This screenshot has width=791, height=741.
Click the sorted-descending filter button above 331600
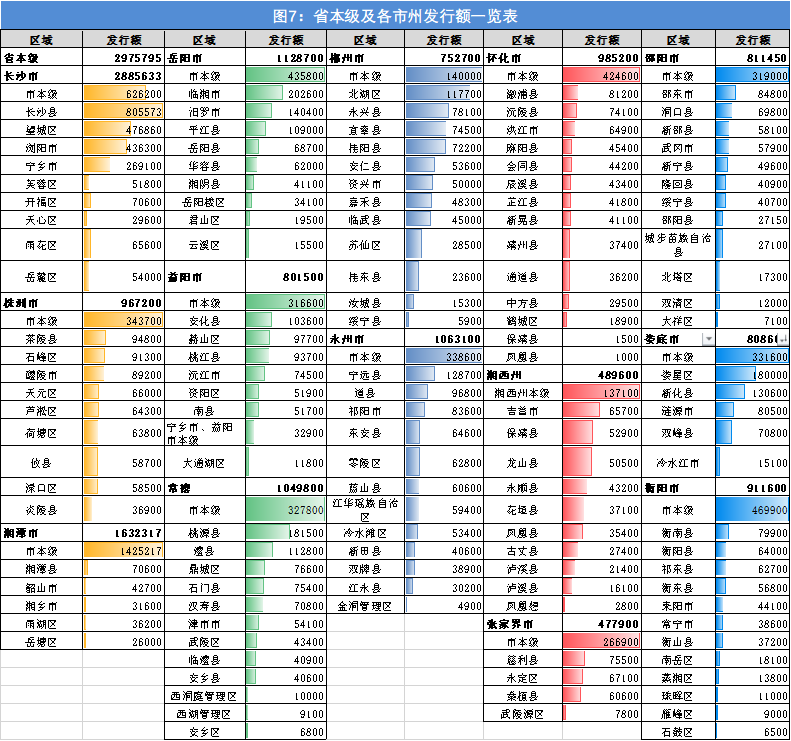783,339
